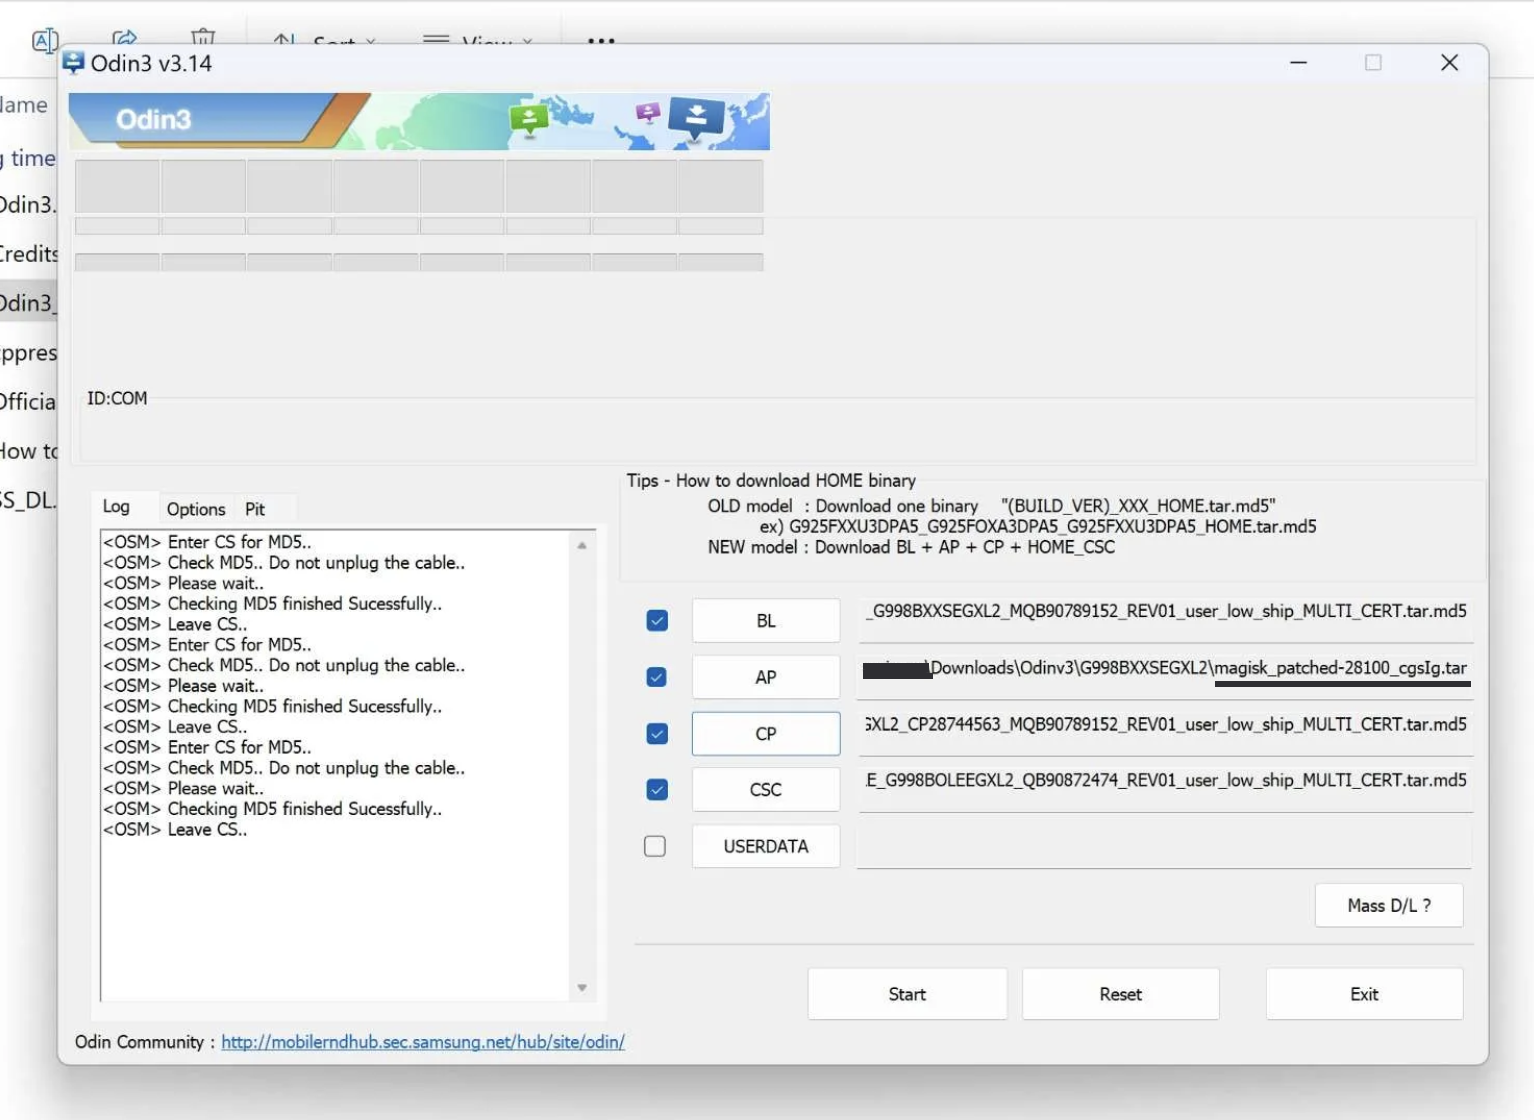Select the 'SS_DL' file in File Explorer
The height and width of the screenshot is (1120, 1534).
point(29,500)
